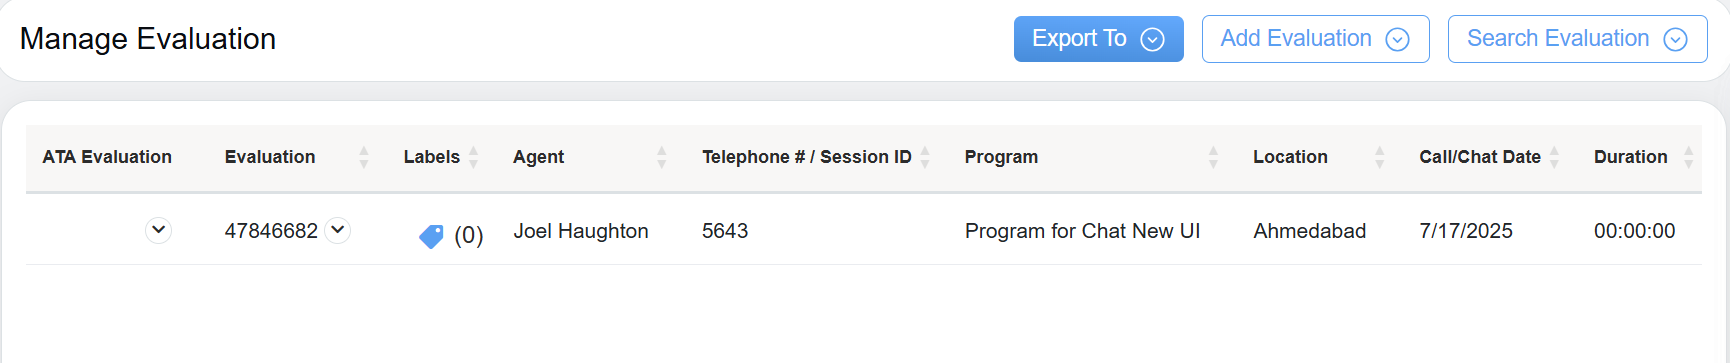This screenshot has width=1730, height=363.
Task: Click the ATA Evaluation column header
Action: click(107, 157)
